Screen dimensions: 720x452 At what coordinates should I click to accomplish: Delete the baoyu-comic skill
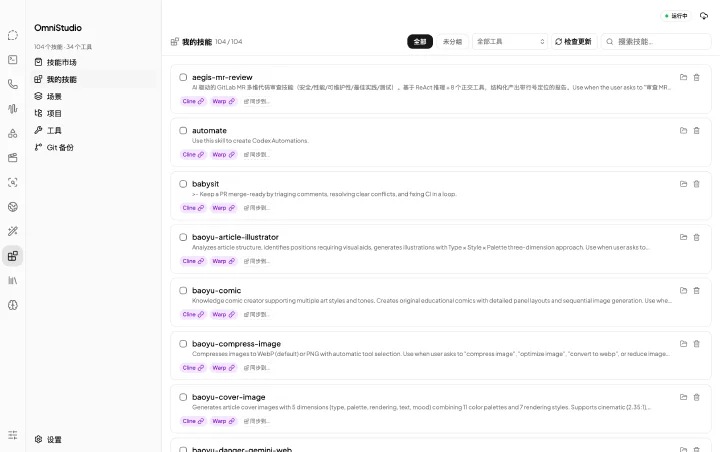pos(697,290)
